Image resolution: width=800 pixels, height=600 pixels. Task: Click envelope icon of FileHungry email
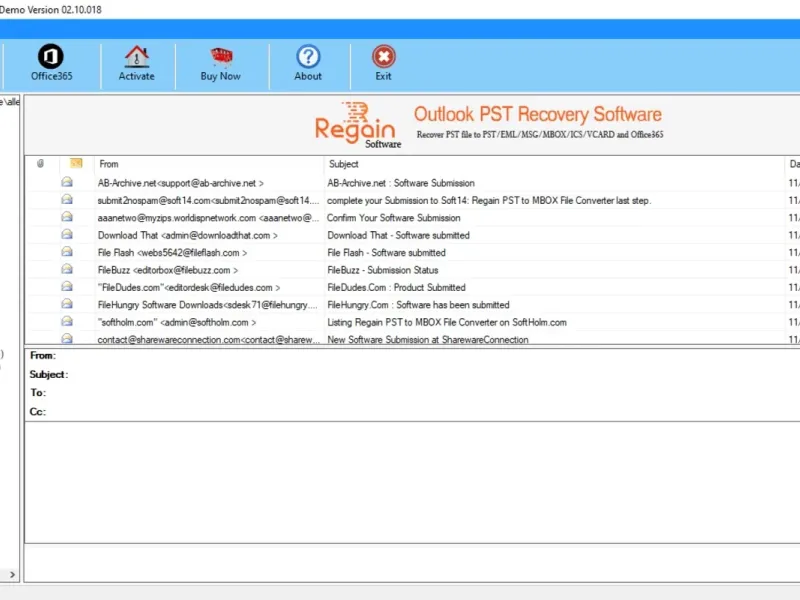(67, 304)
